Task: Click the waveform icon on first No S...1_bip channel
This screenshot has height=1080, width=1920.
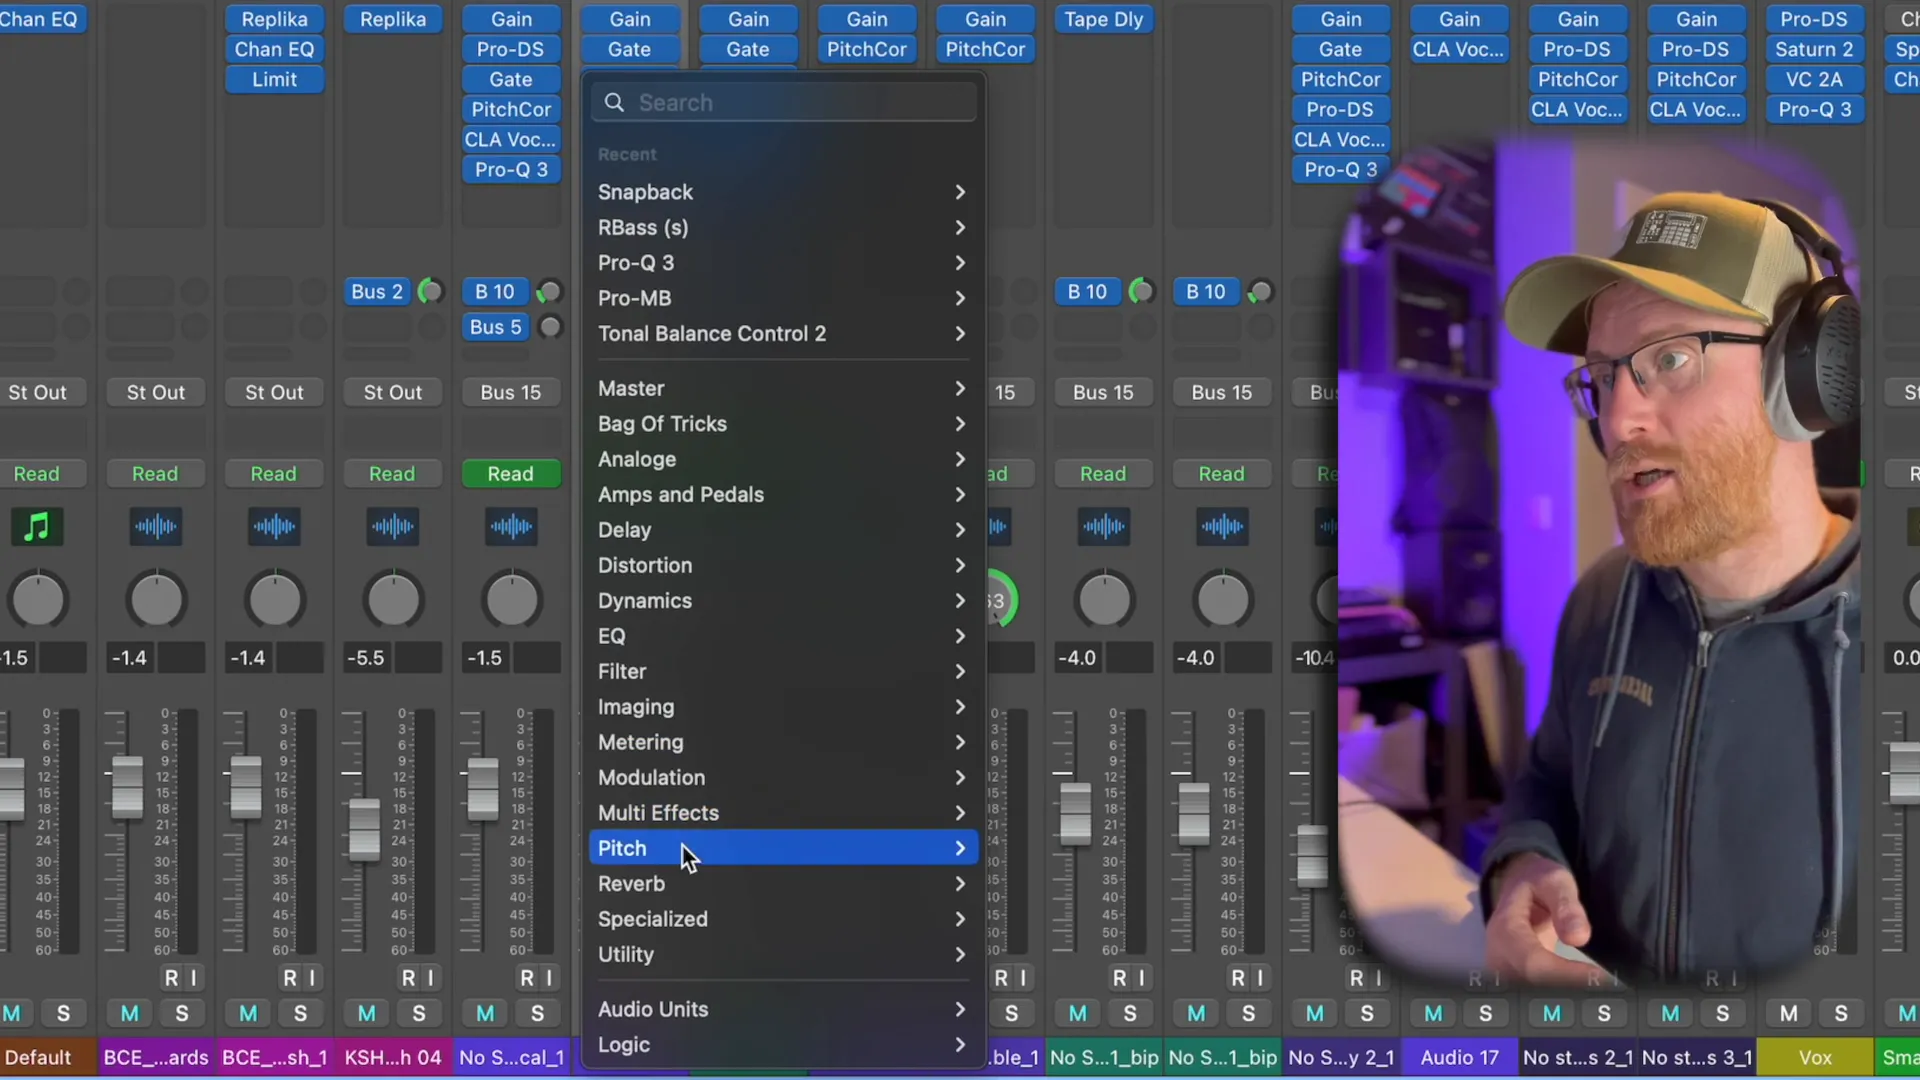Action: tap(1104, 526)
